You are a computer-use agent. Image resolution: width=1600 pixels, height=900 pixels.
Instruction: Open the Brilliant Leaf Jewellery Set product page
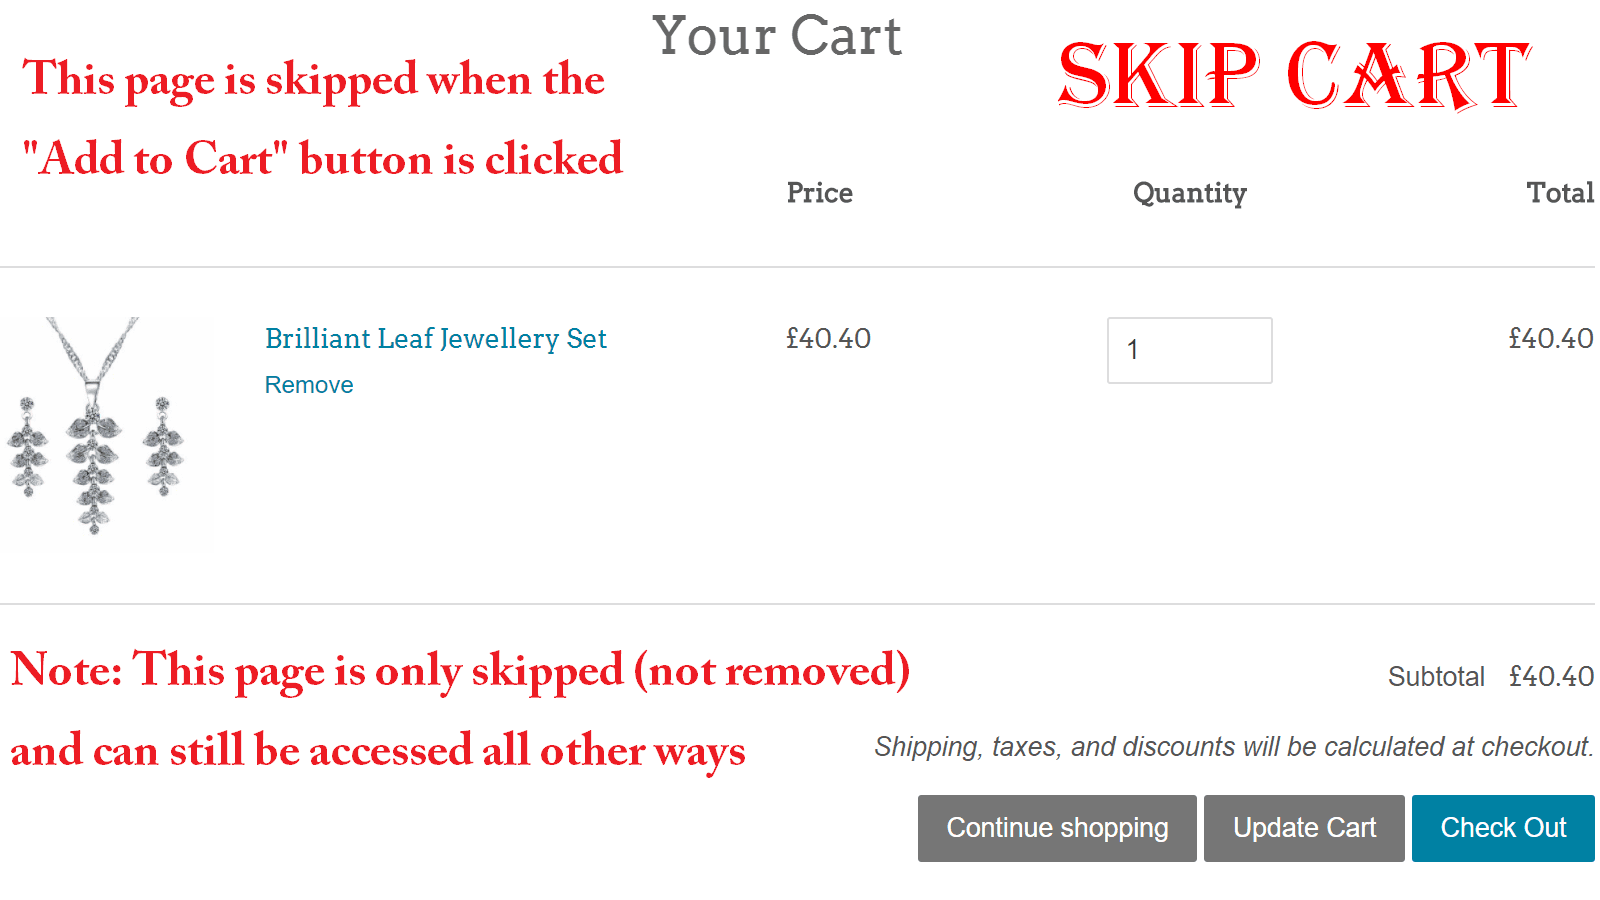pyautogui.click(x=435, y=339)
